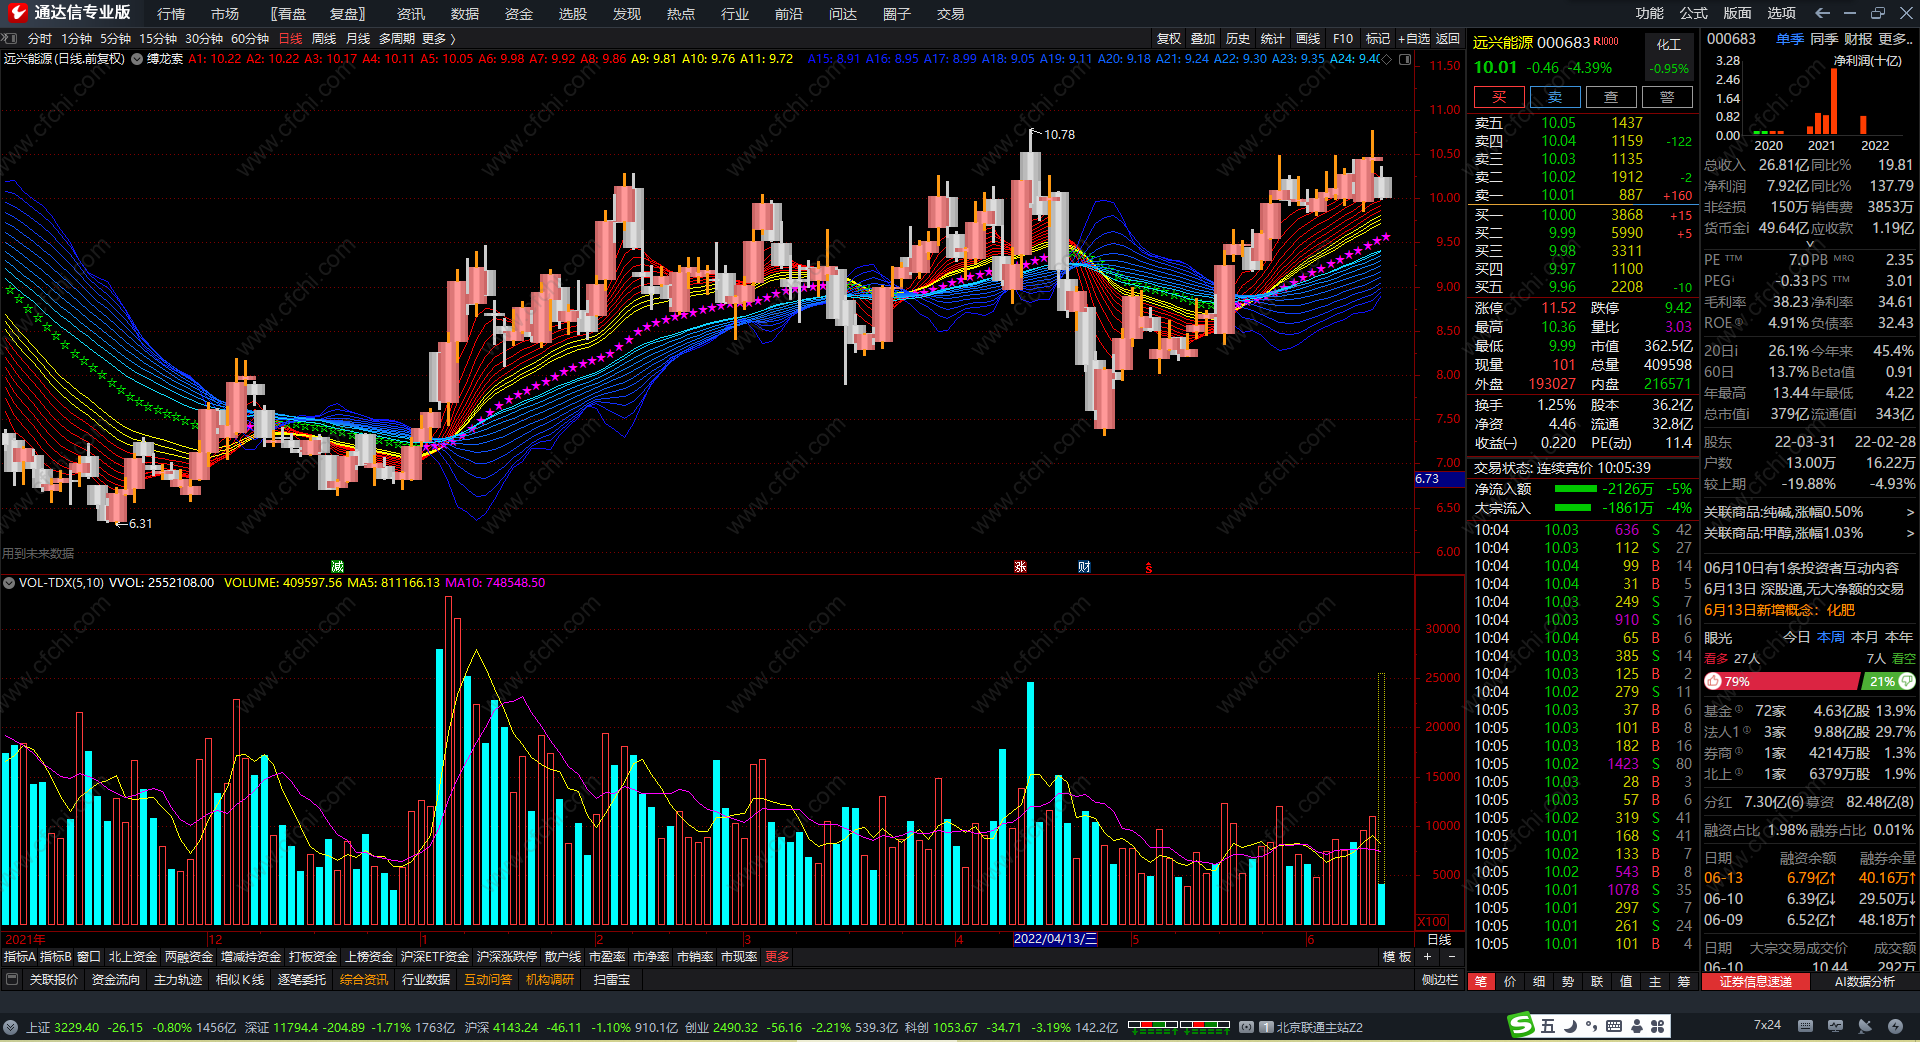The height and width of the screenshot is (1042, 1920).
Task: Open the four-leaf toolbox icon on IME bar
Action: tap(1658, 1026)
